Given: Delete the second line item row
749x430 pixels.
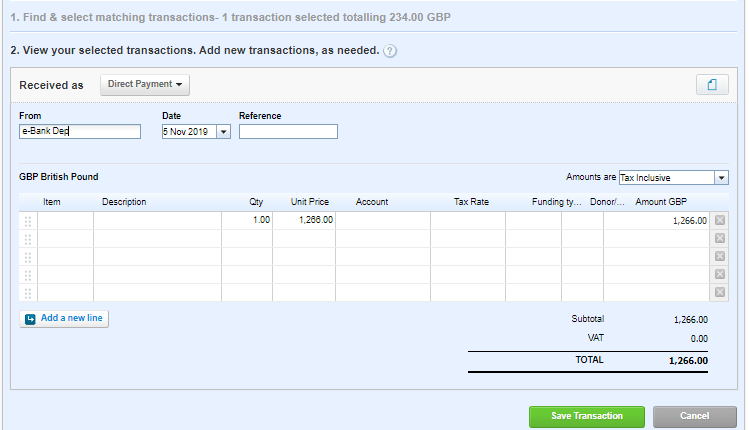Looking at the screenshot, I should [719, 239].
